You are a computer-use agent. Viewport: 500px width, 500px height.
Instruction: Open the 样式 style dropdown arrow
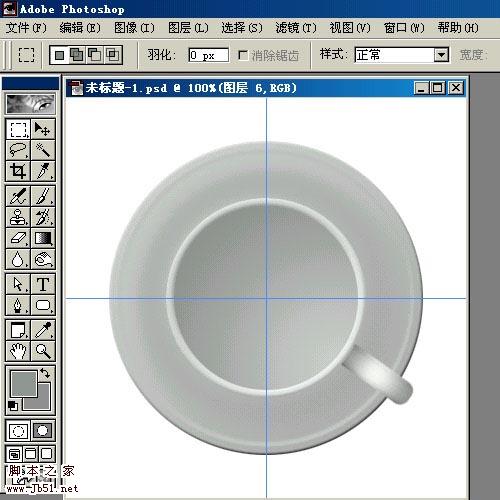click(x=441, y=55)
